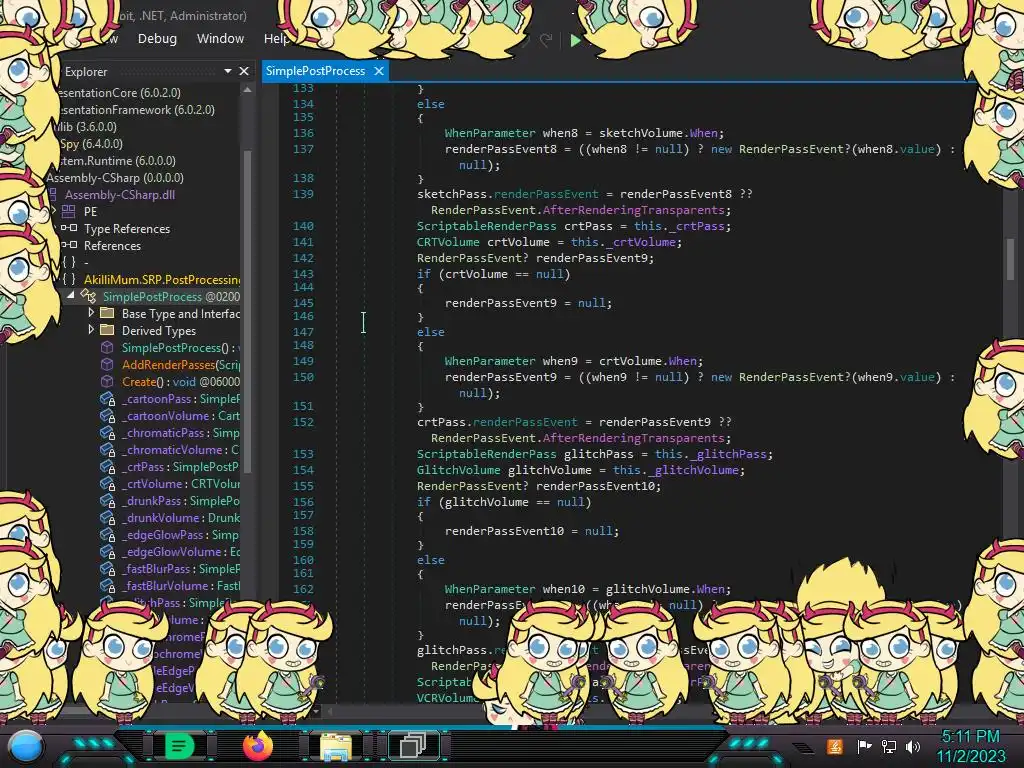Click the Assembly Explorer scroll-up arrow
This screenshot has width=1024, height=768.
pos(247,91)
